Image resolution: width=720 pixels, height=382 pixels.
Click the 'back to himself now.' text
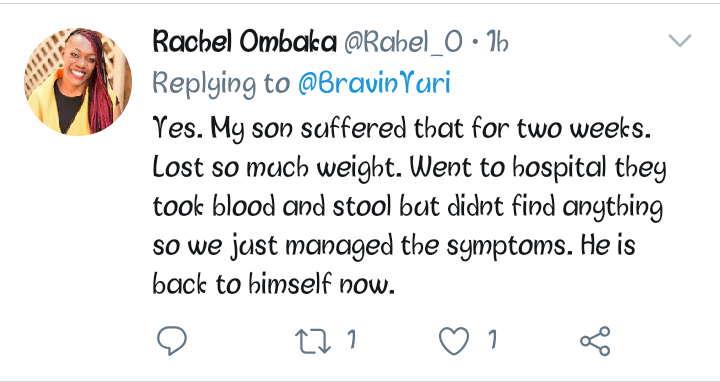(274, 283)
